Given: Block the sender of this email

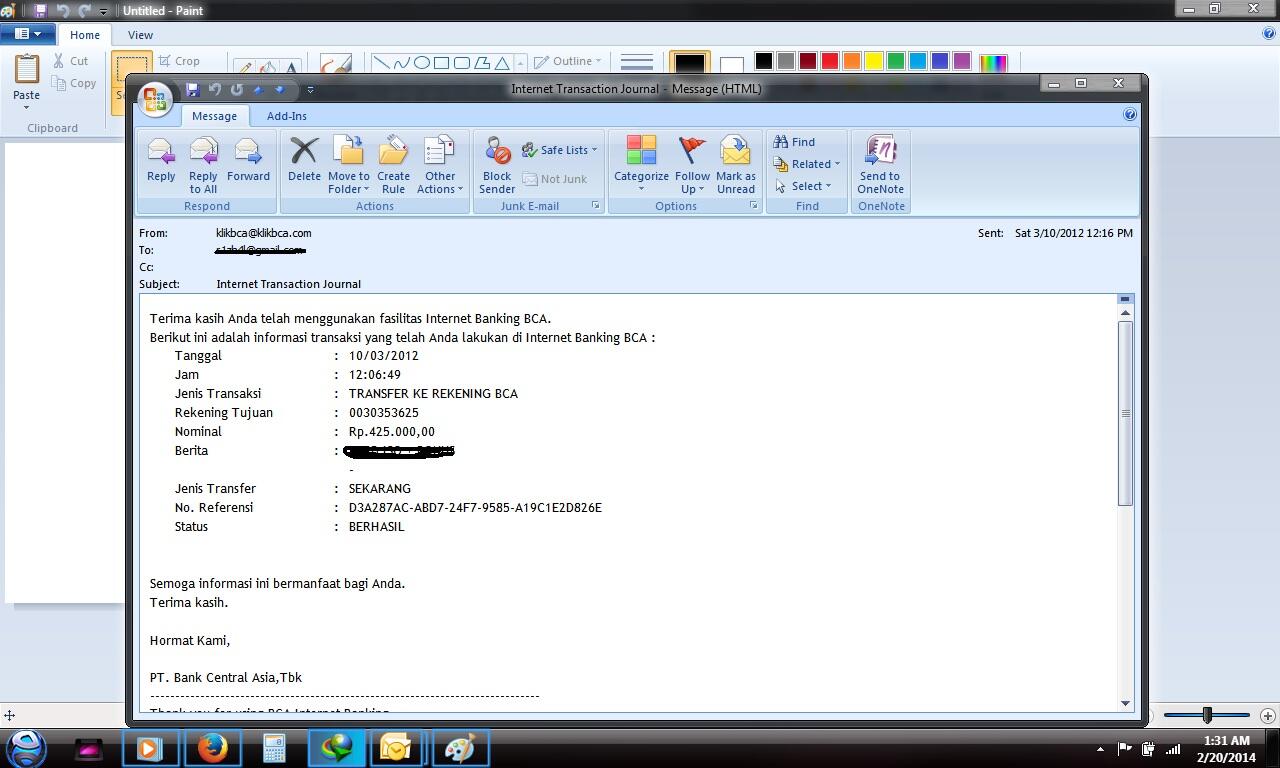Looking at the screenshot, I should [x=497, y=164].
